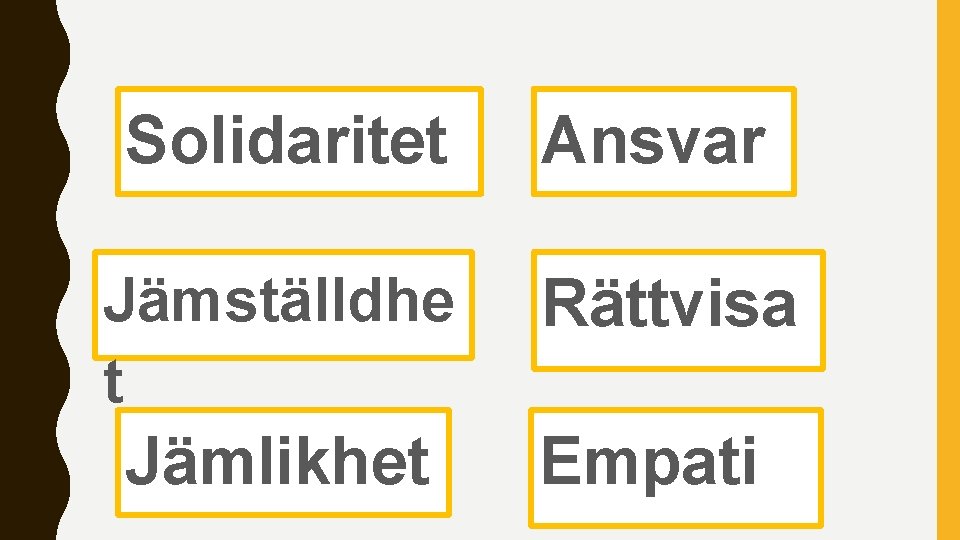Select the Rättvisa box

[x=678, y=309]
